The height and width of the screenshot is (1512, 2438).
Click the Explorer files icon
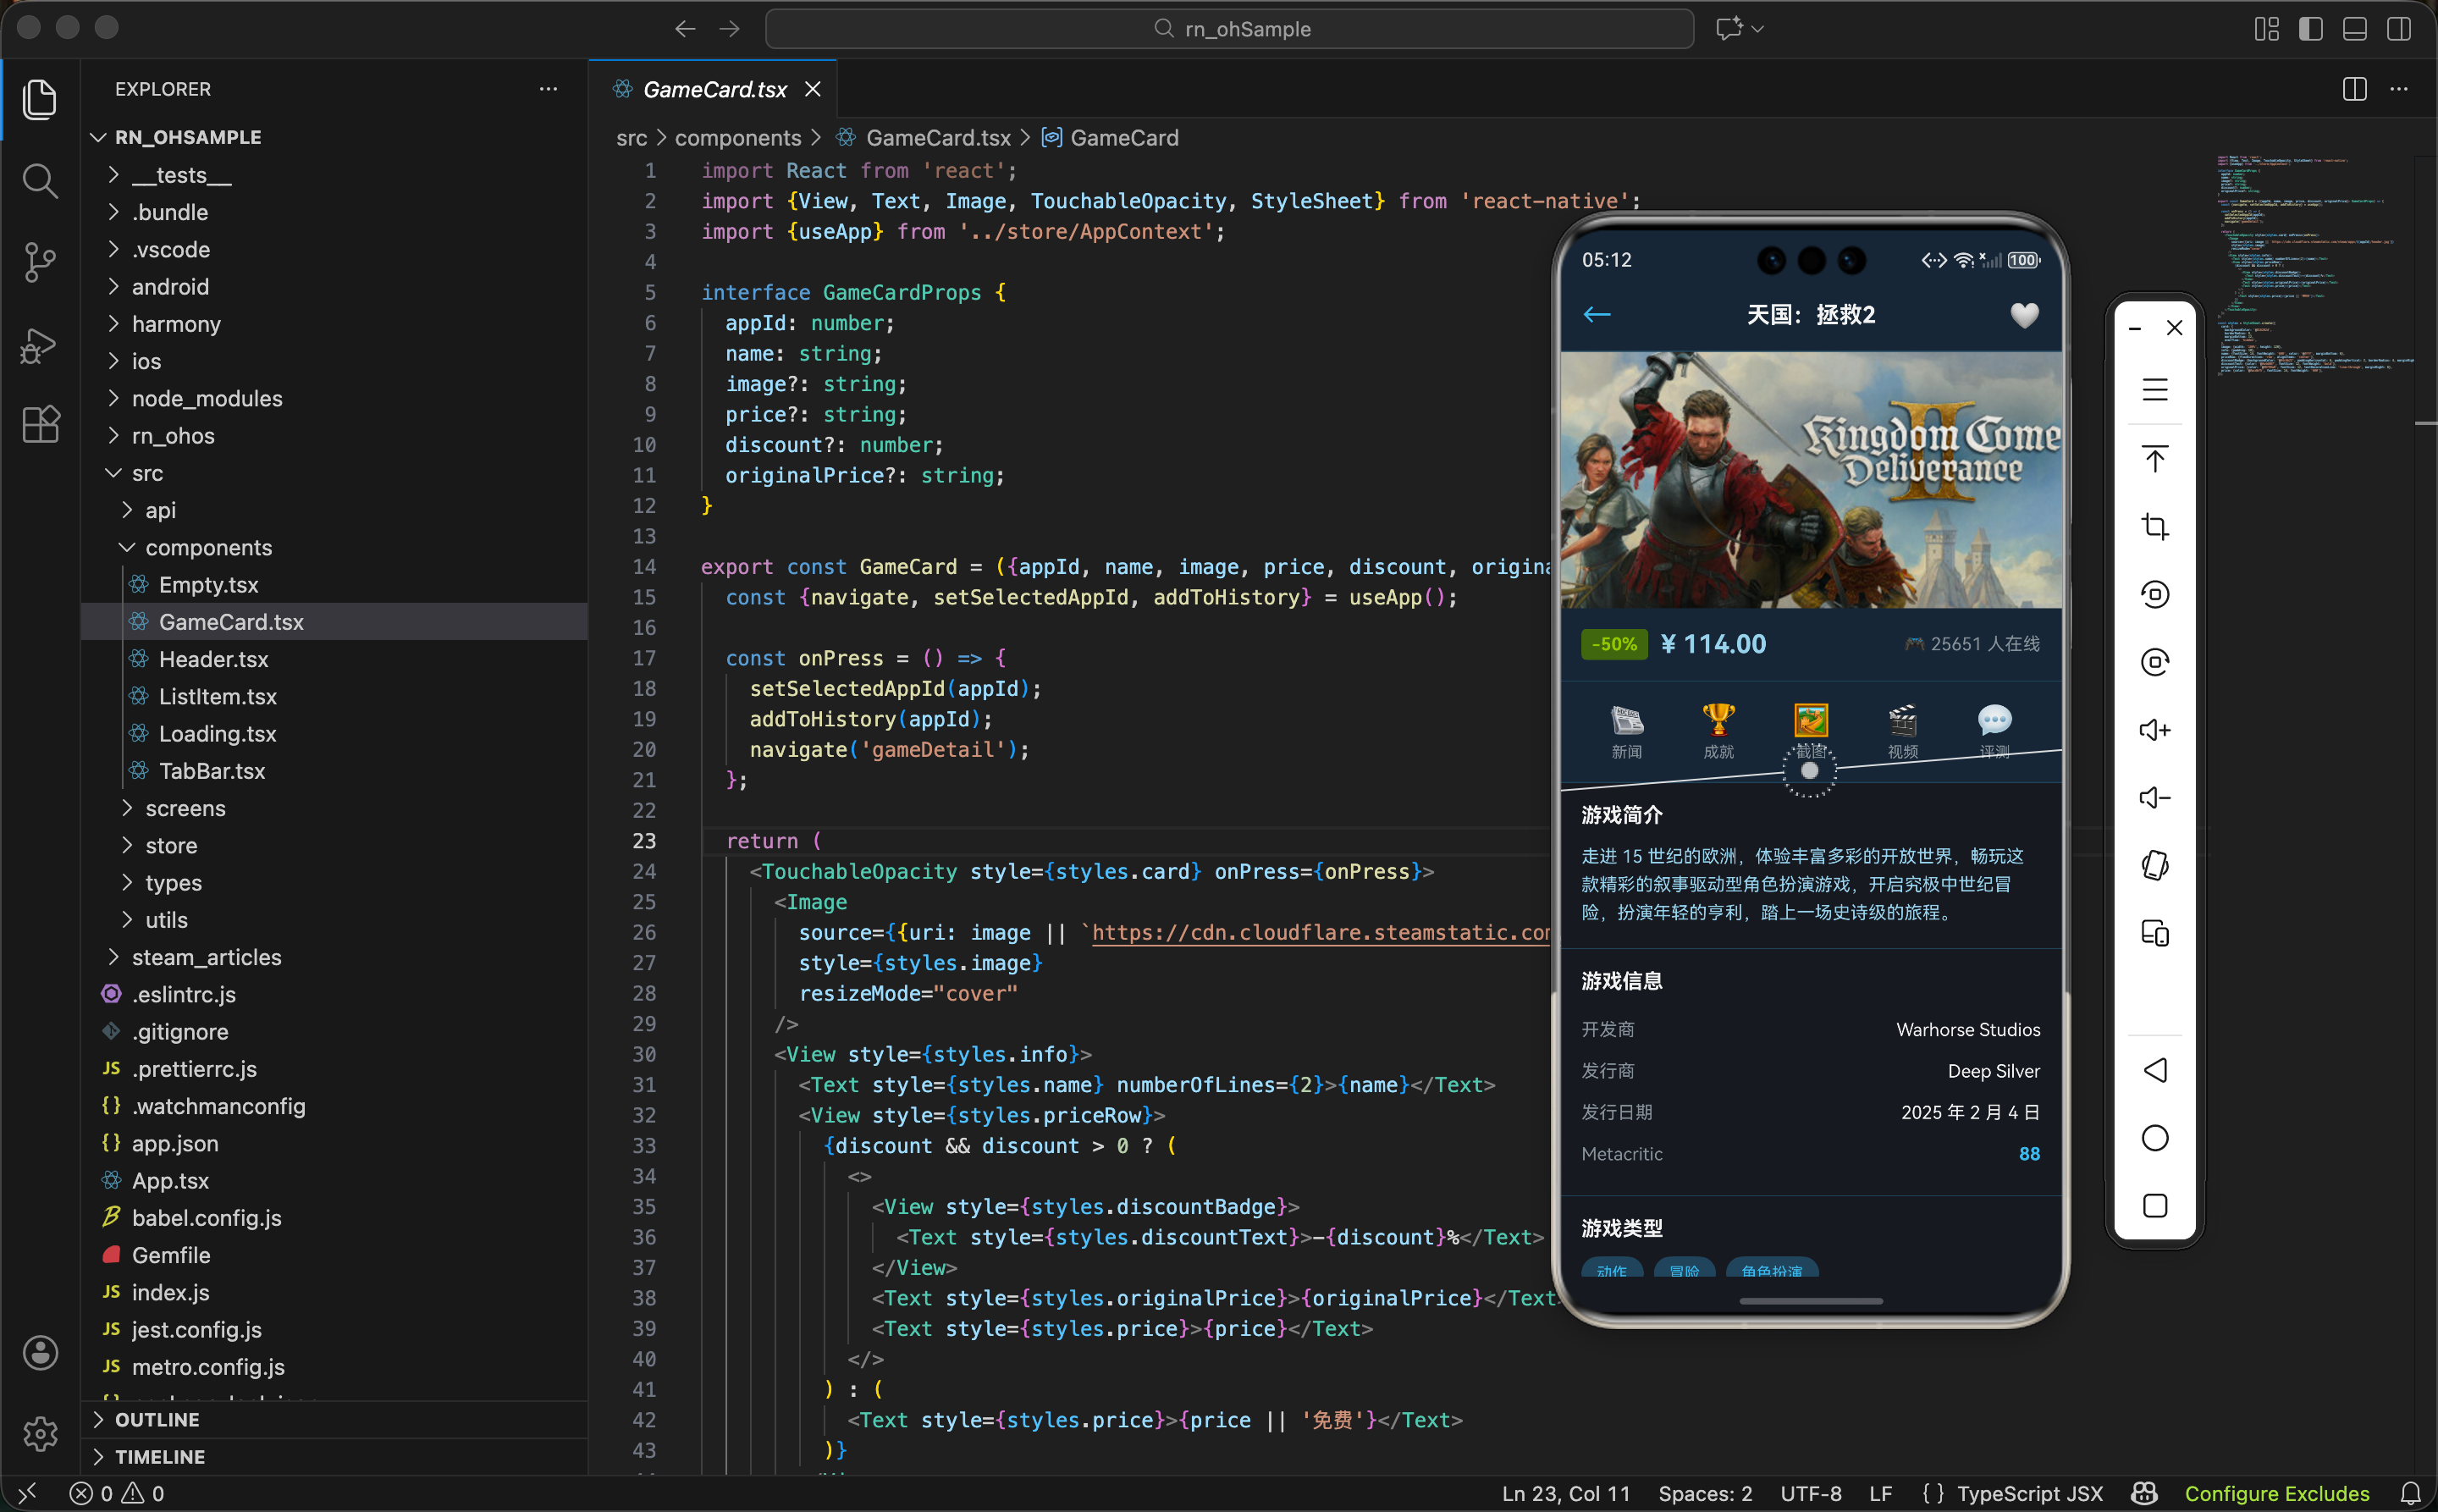click(x=40, y=99)
